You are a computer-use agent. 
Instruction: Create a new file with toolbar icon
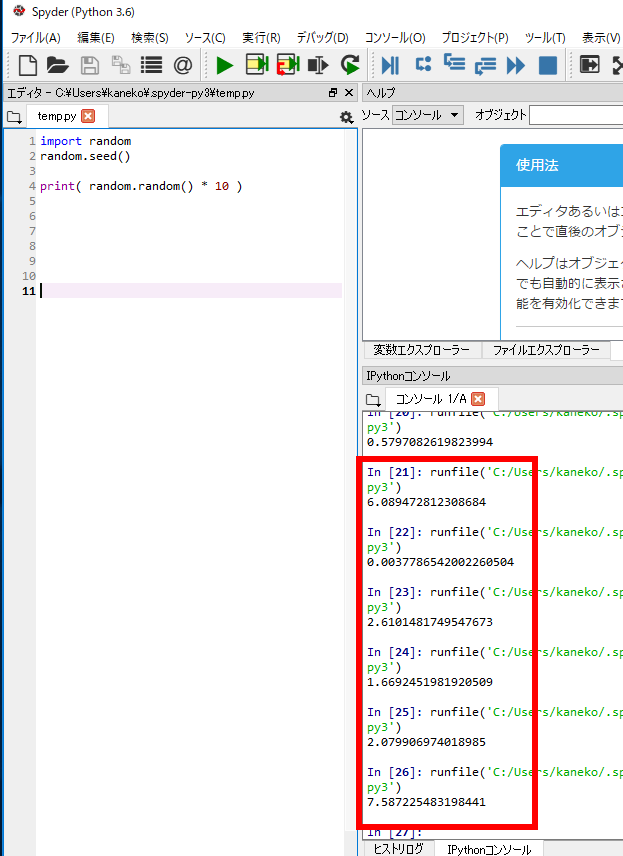(x=27, y=65)
